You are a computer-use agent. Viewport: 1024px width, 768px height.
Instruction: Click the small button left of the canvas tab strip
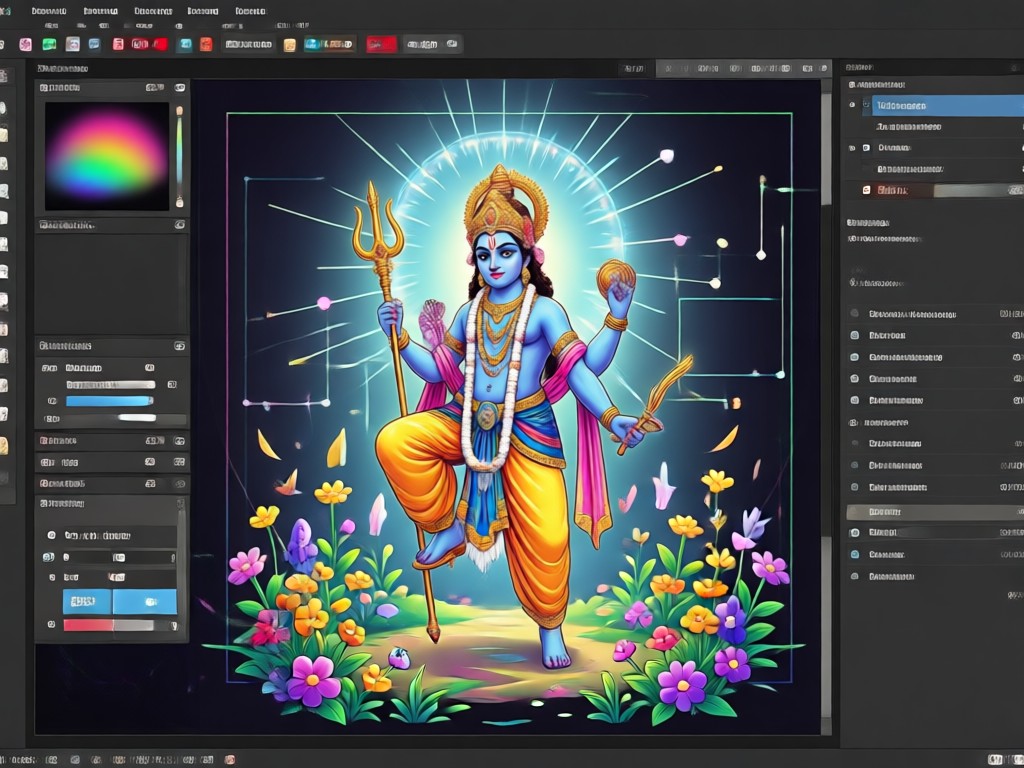point(633,68)
